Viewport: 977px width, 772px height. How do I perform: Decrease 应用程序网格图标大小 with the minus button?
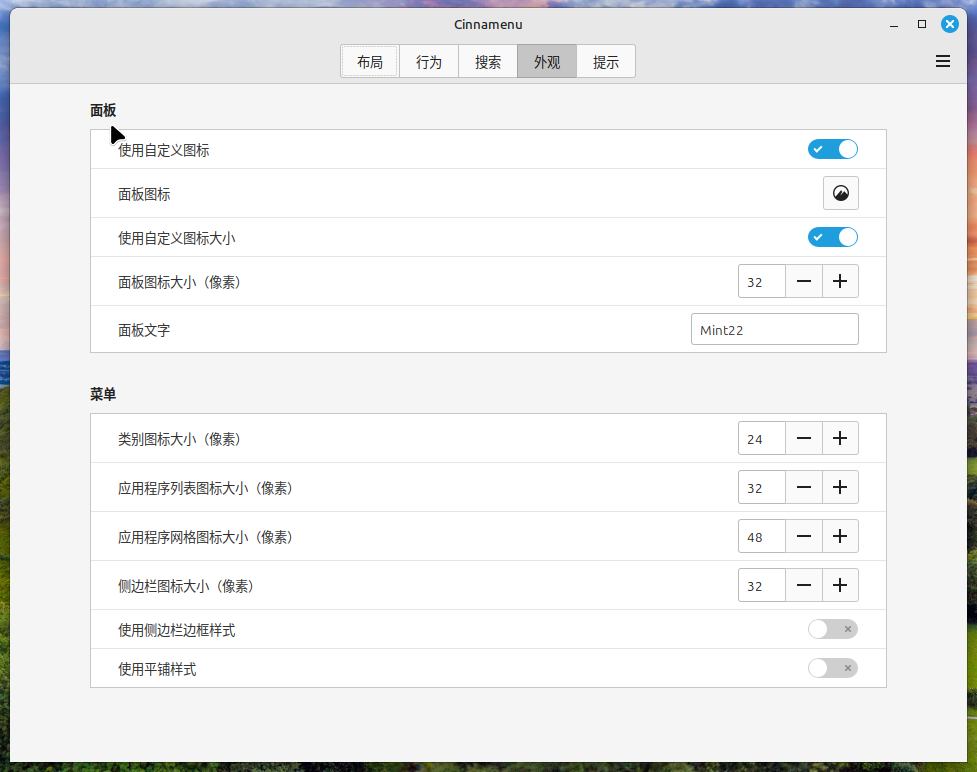(x=804, y=536)
